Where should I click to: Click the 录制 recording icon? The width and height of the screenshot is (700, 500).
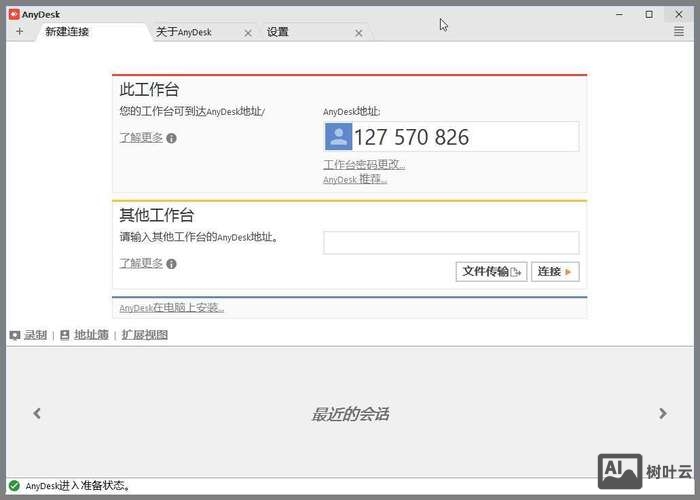pos(15,335)
